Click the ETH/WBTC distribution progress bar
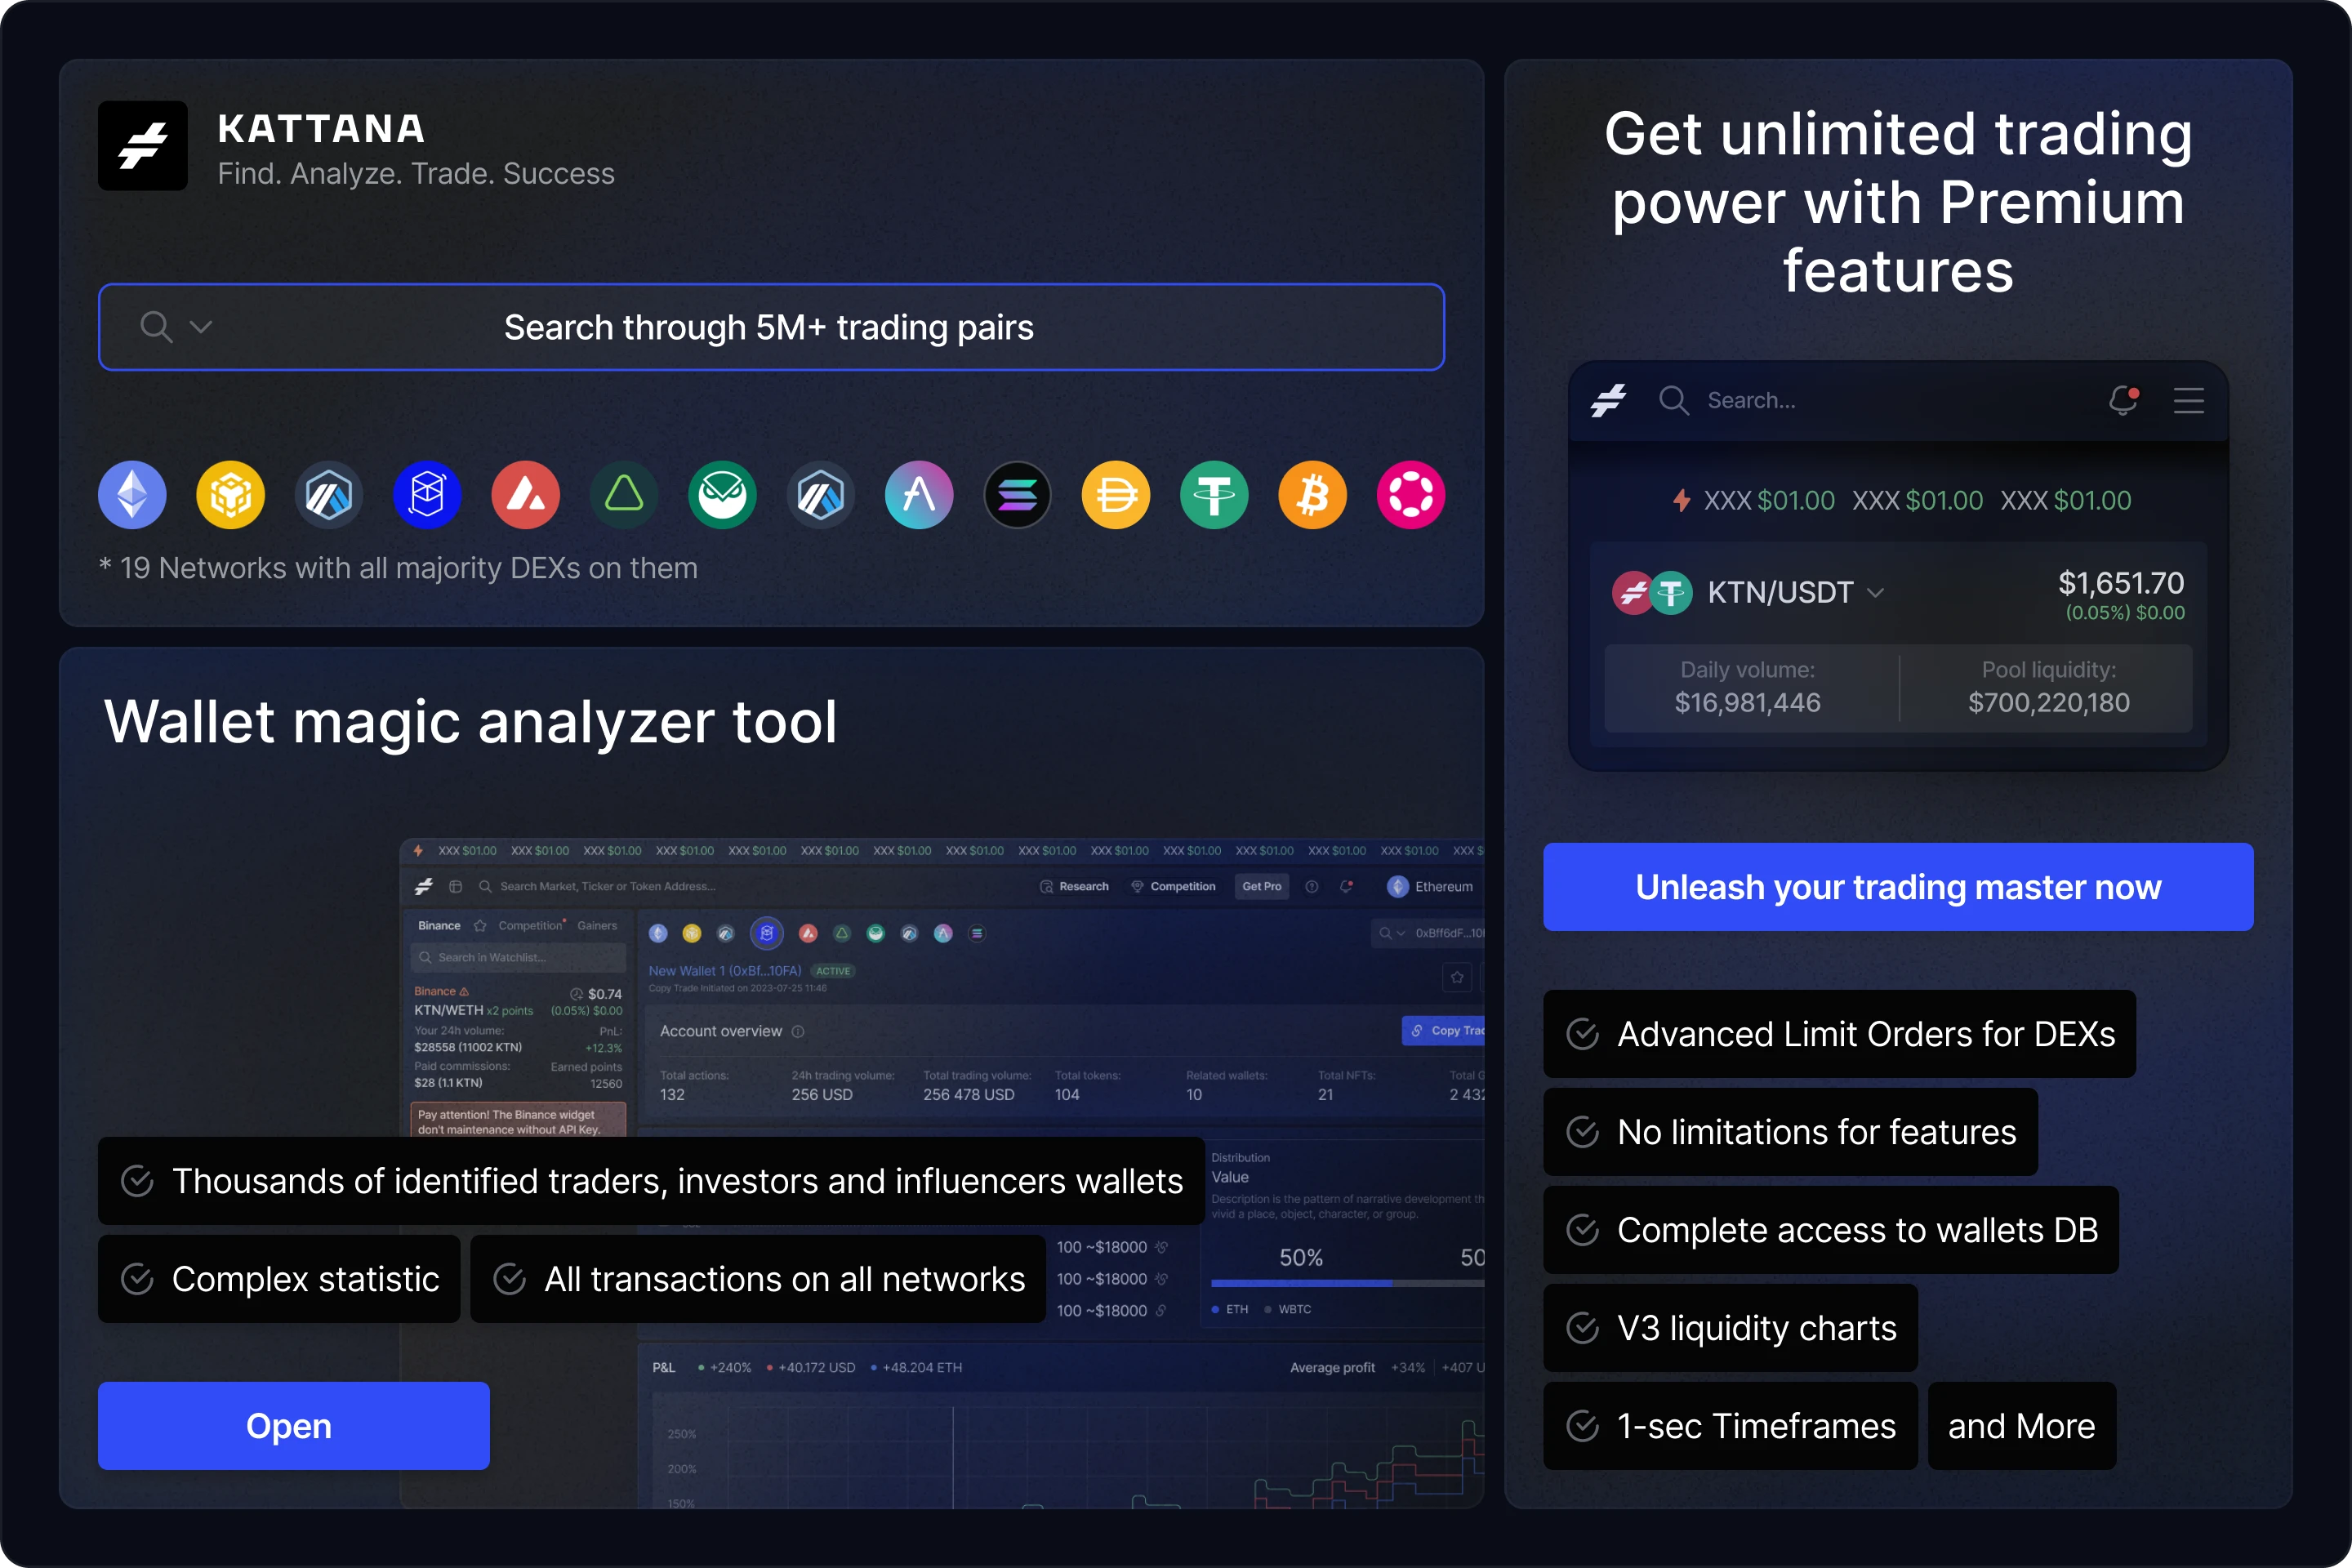Viewport: 2352px width, 1568px height. click(1348, 1283)
